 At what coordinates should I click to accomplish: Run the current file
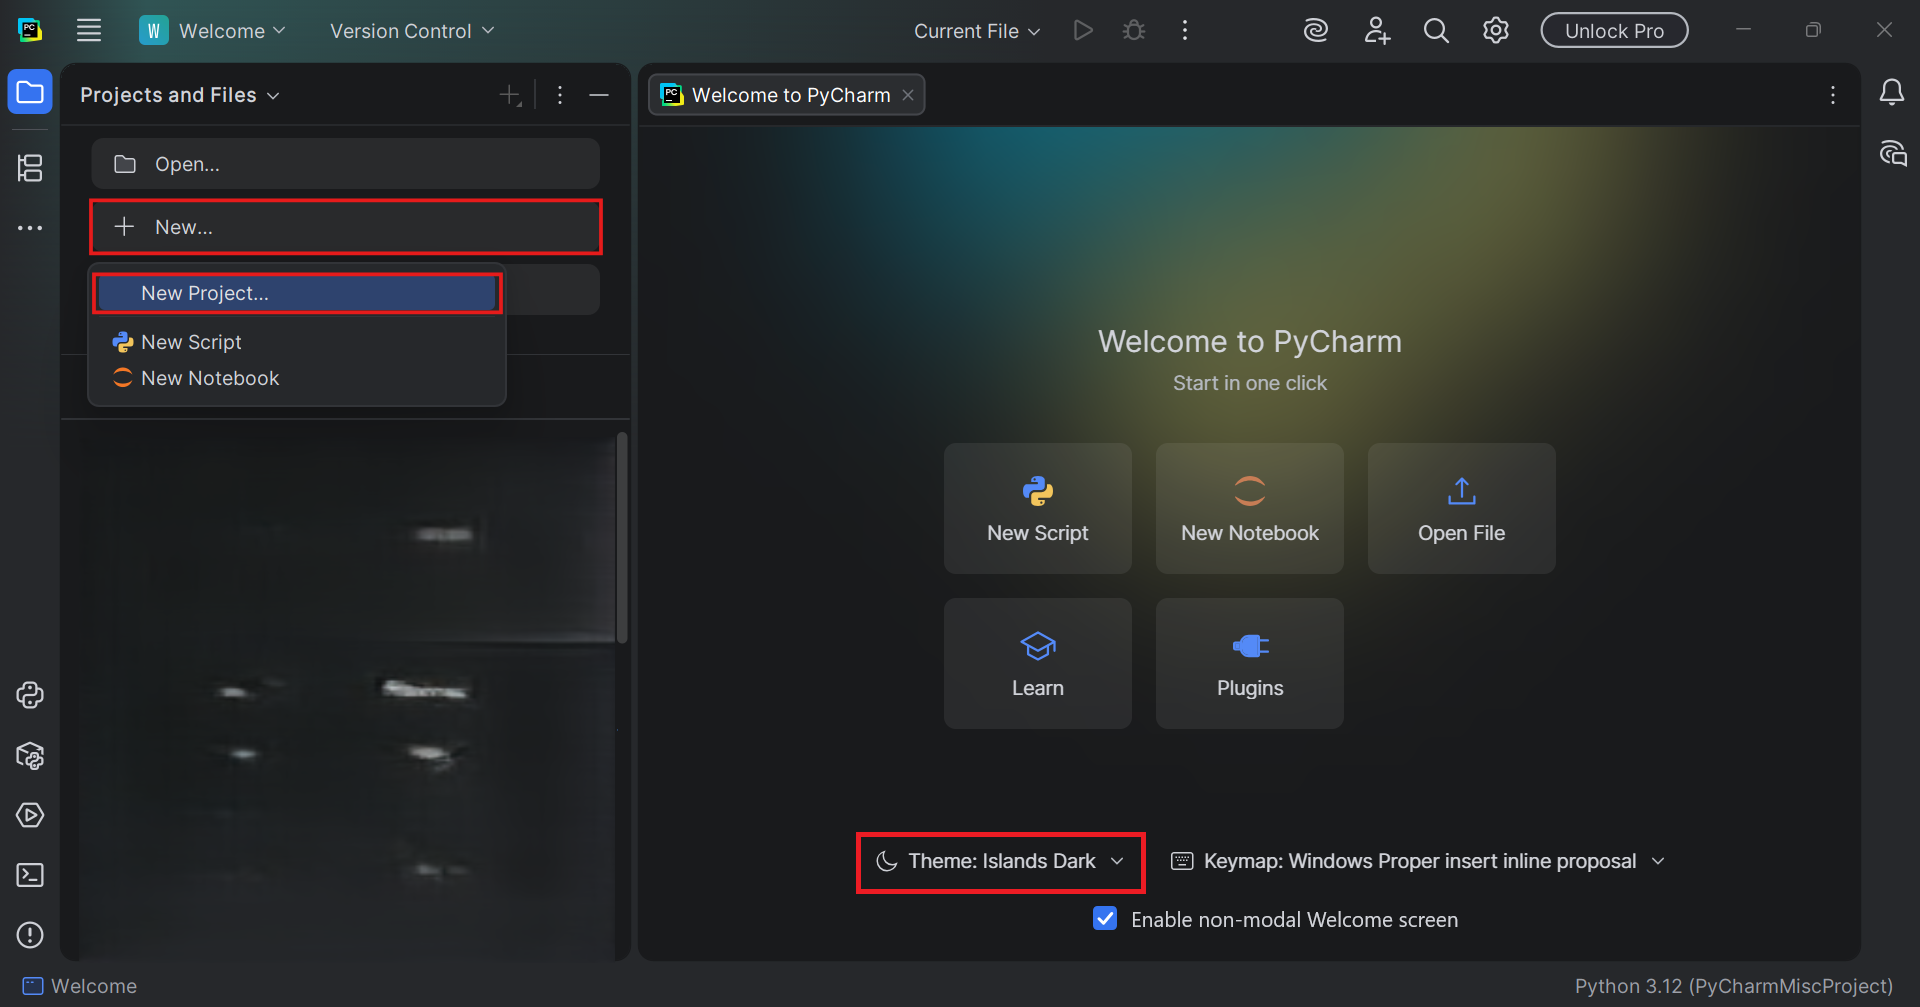pyautogui.click(x=1083, y=31)
